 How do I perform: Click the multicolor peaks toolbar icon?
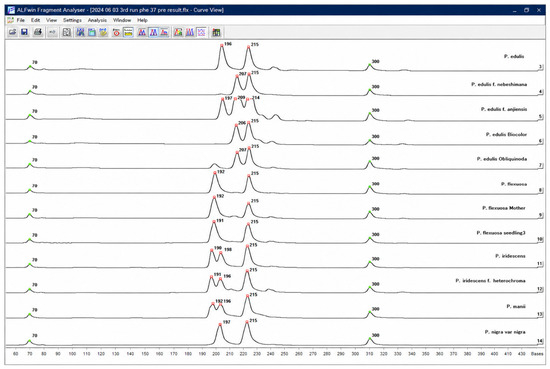[x=178, y=33]
